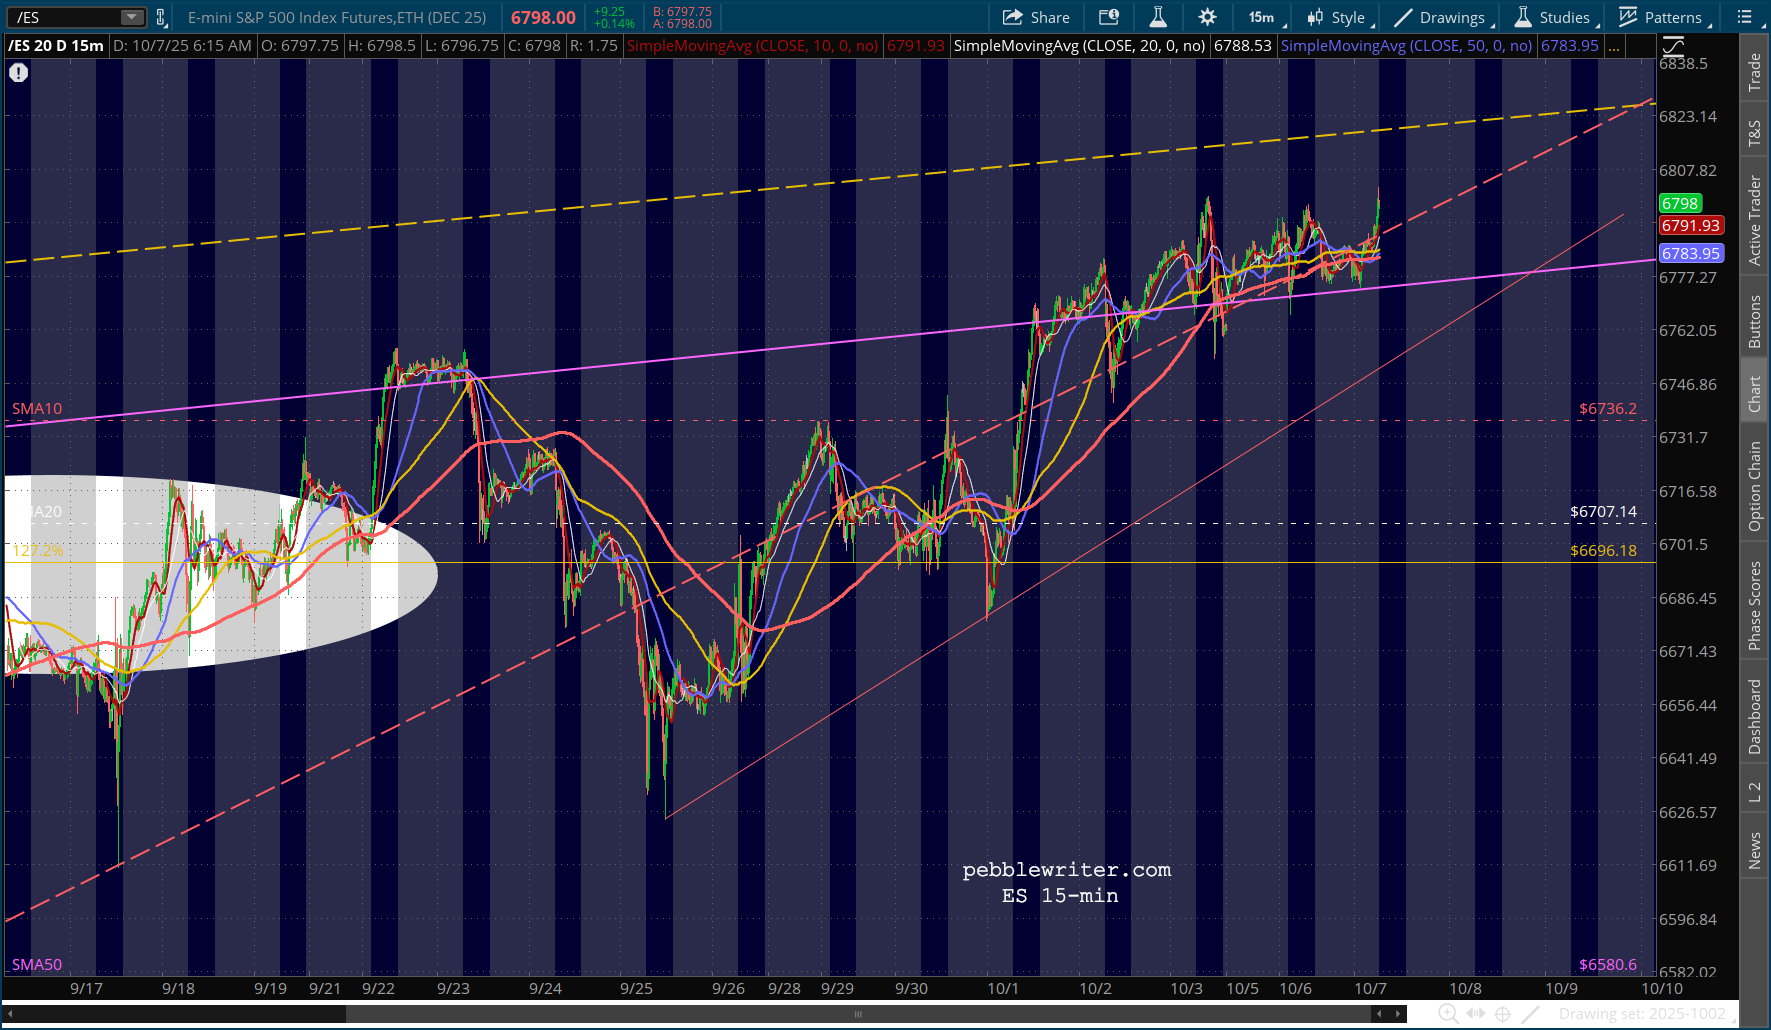Open the Edit Studies flask icon

coord(1158,17)
